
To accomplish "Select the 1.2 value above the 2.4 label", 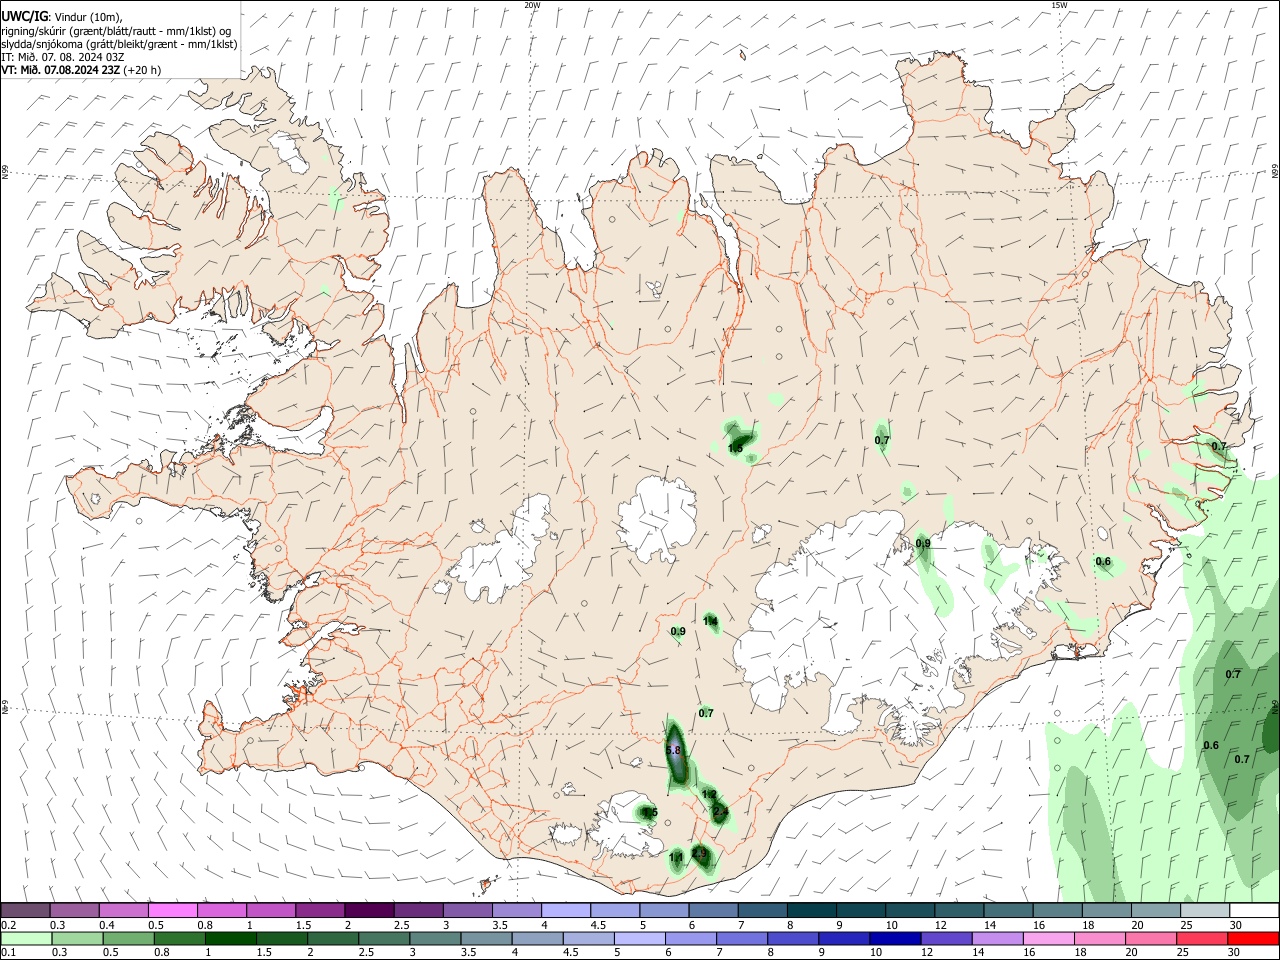I will [x=709, y=793].
